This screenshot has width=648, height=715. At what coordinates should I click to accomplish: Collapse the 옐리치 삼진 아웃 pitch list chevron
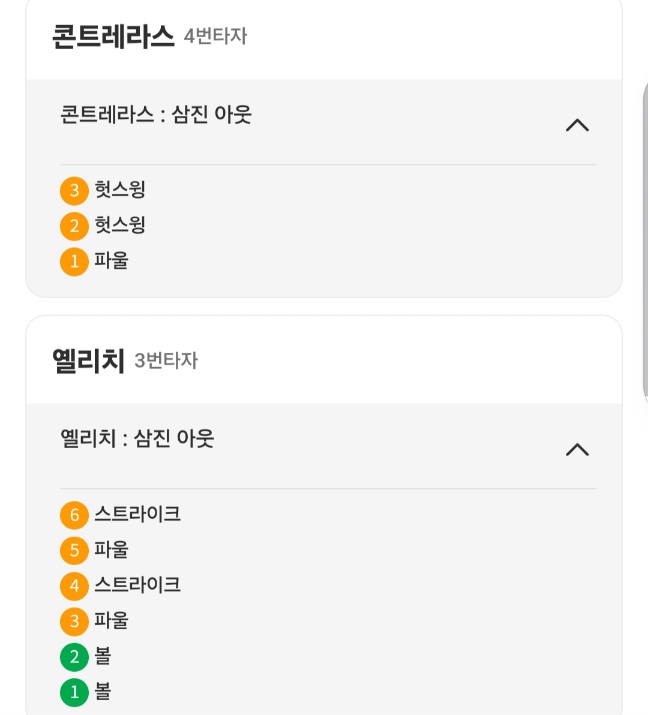click(577, 450)
